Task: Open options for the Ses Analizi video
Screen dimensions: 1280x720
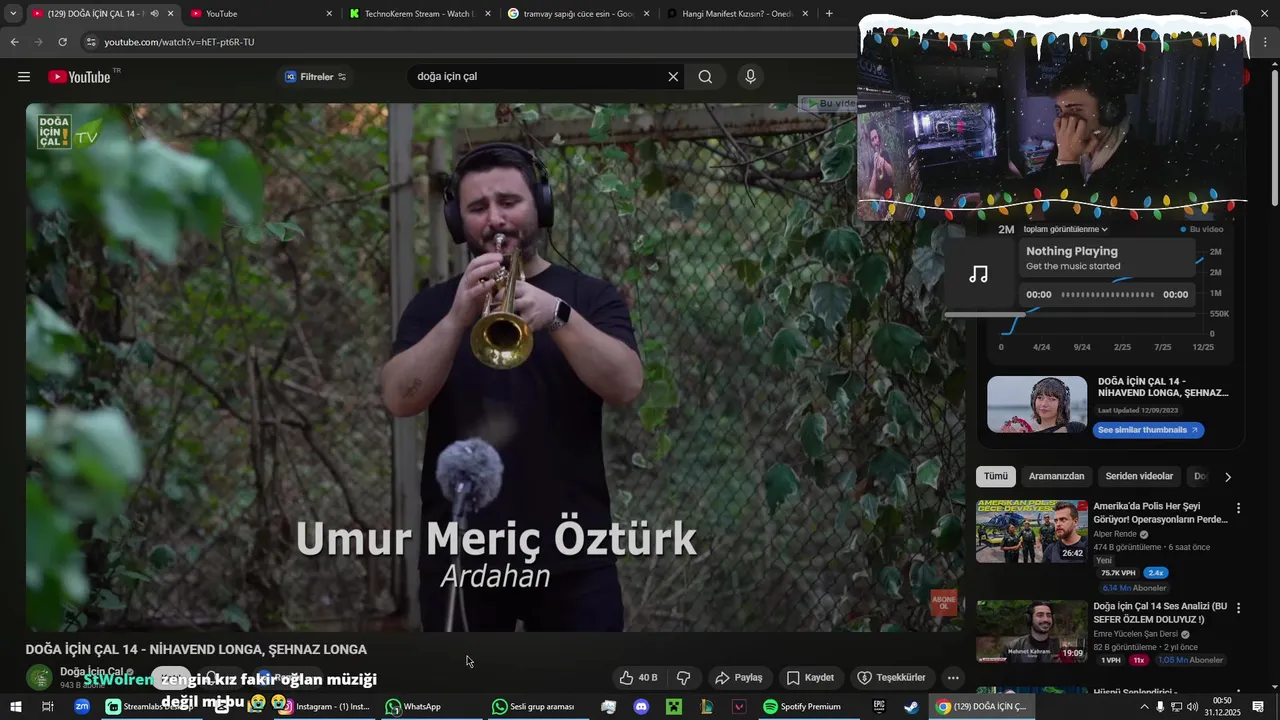Action: 1238,608
